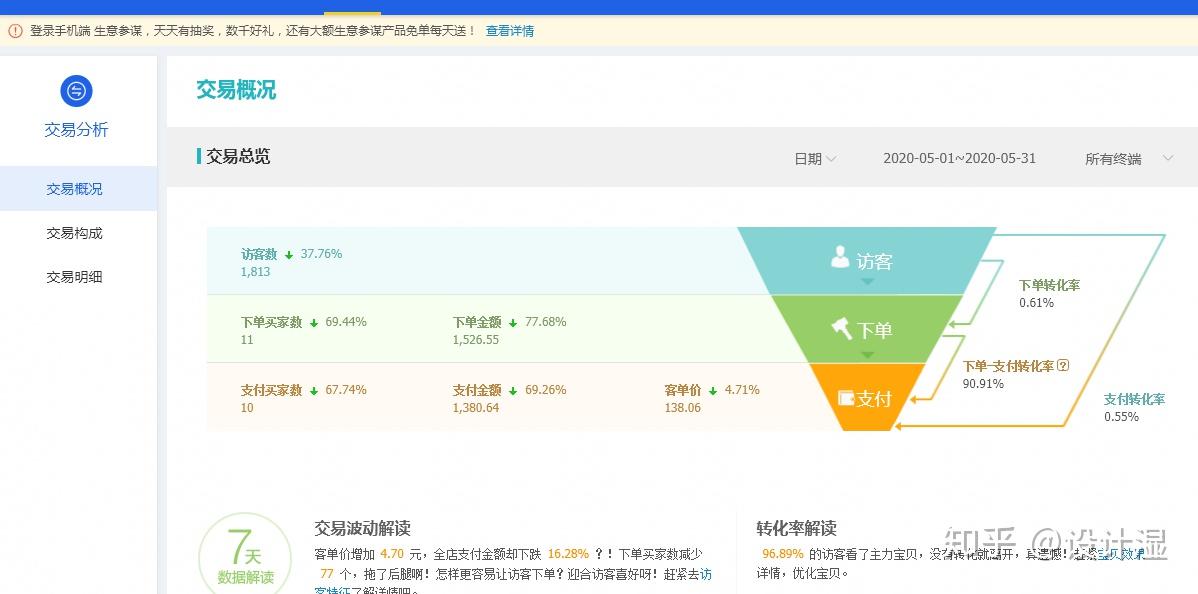This screenshot has width=1198, height=594.
Task: Click the 69.26% change beside 支付金额
Action: click(x=546, y=390)
